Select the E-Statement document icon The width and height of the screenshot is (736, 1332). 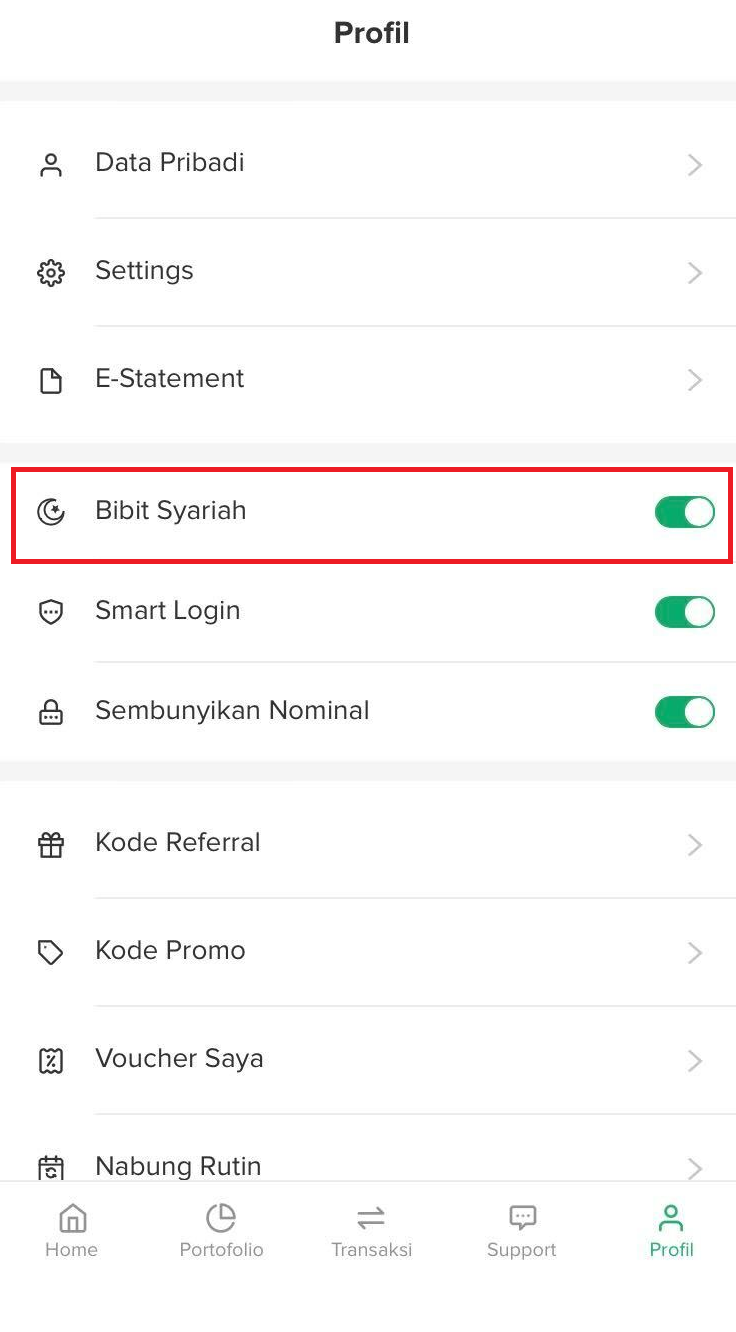tap(50, 381)
